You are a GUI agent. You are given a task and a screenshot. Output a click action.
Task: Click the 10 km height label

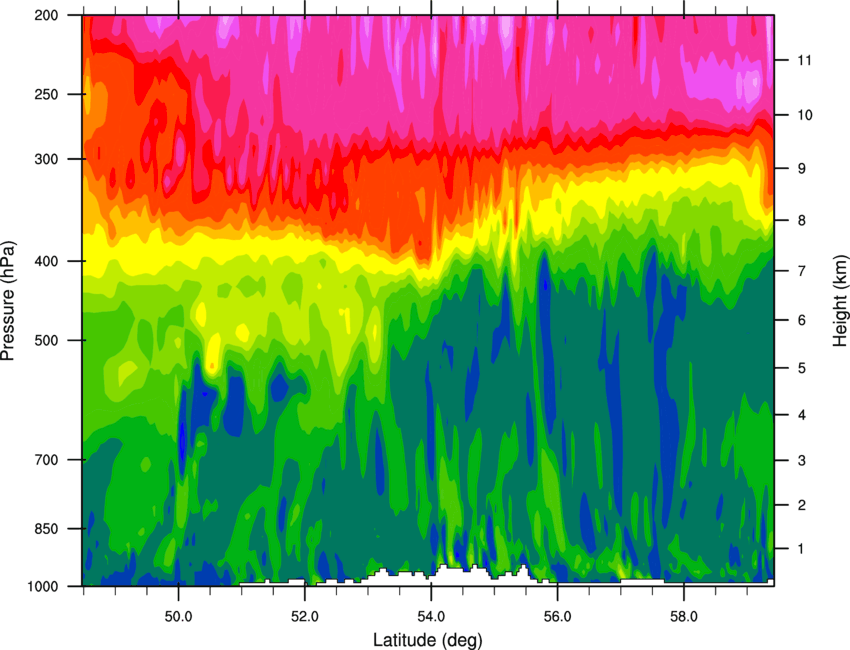804,115
